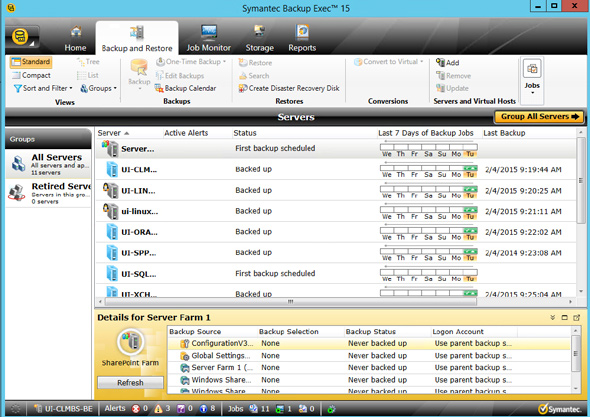The width and height of the screenshot is (590, 417).
Task: Select ConfigurationV3... backup source row
Action: [369, 343]
